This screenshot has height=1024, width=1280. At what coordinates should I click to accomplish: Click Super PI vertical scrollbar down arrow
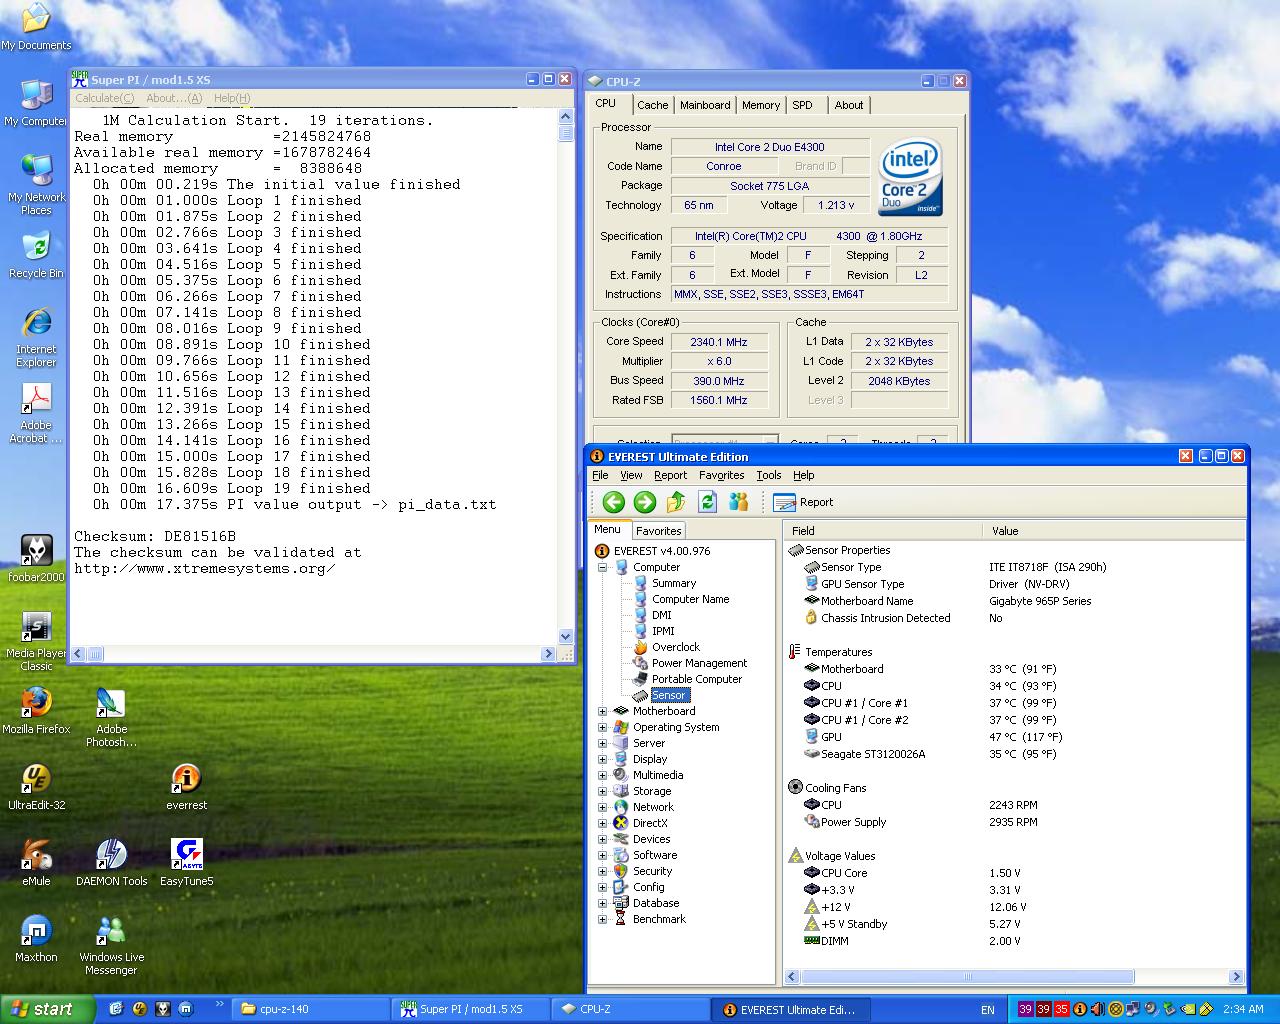coord(566,636)
